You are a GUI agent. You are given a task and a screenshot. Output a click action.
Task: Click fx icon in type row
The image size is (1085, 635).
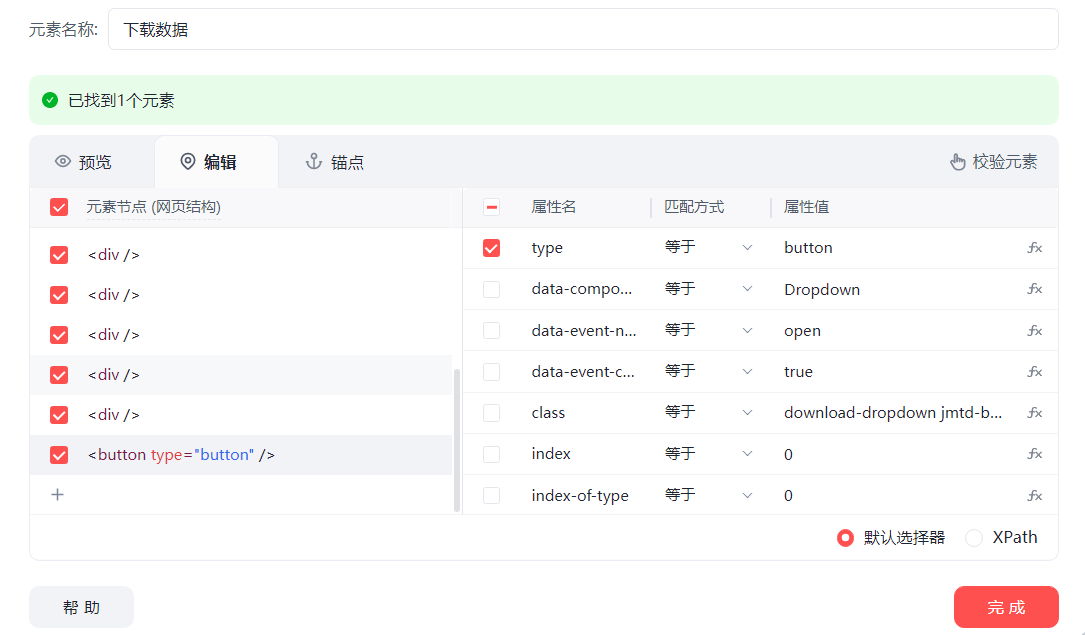[1034, 248]
